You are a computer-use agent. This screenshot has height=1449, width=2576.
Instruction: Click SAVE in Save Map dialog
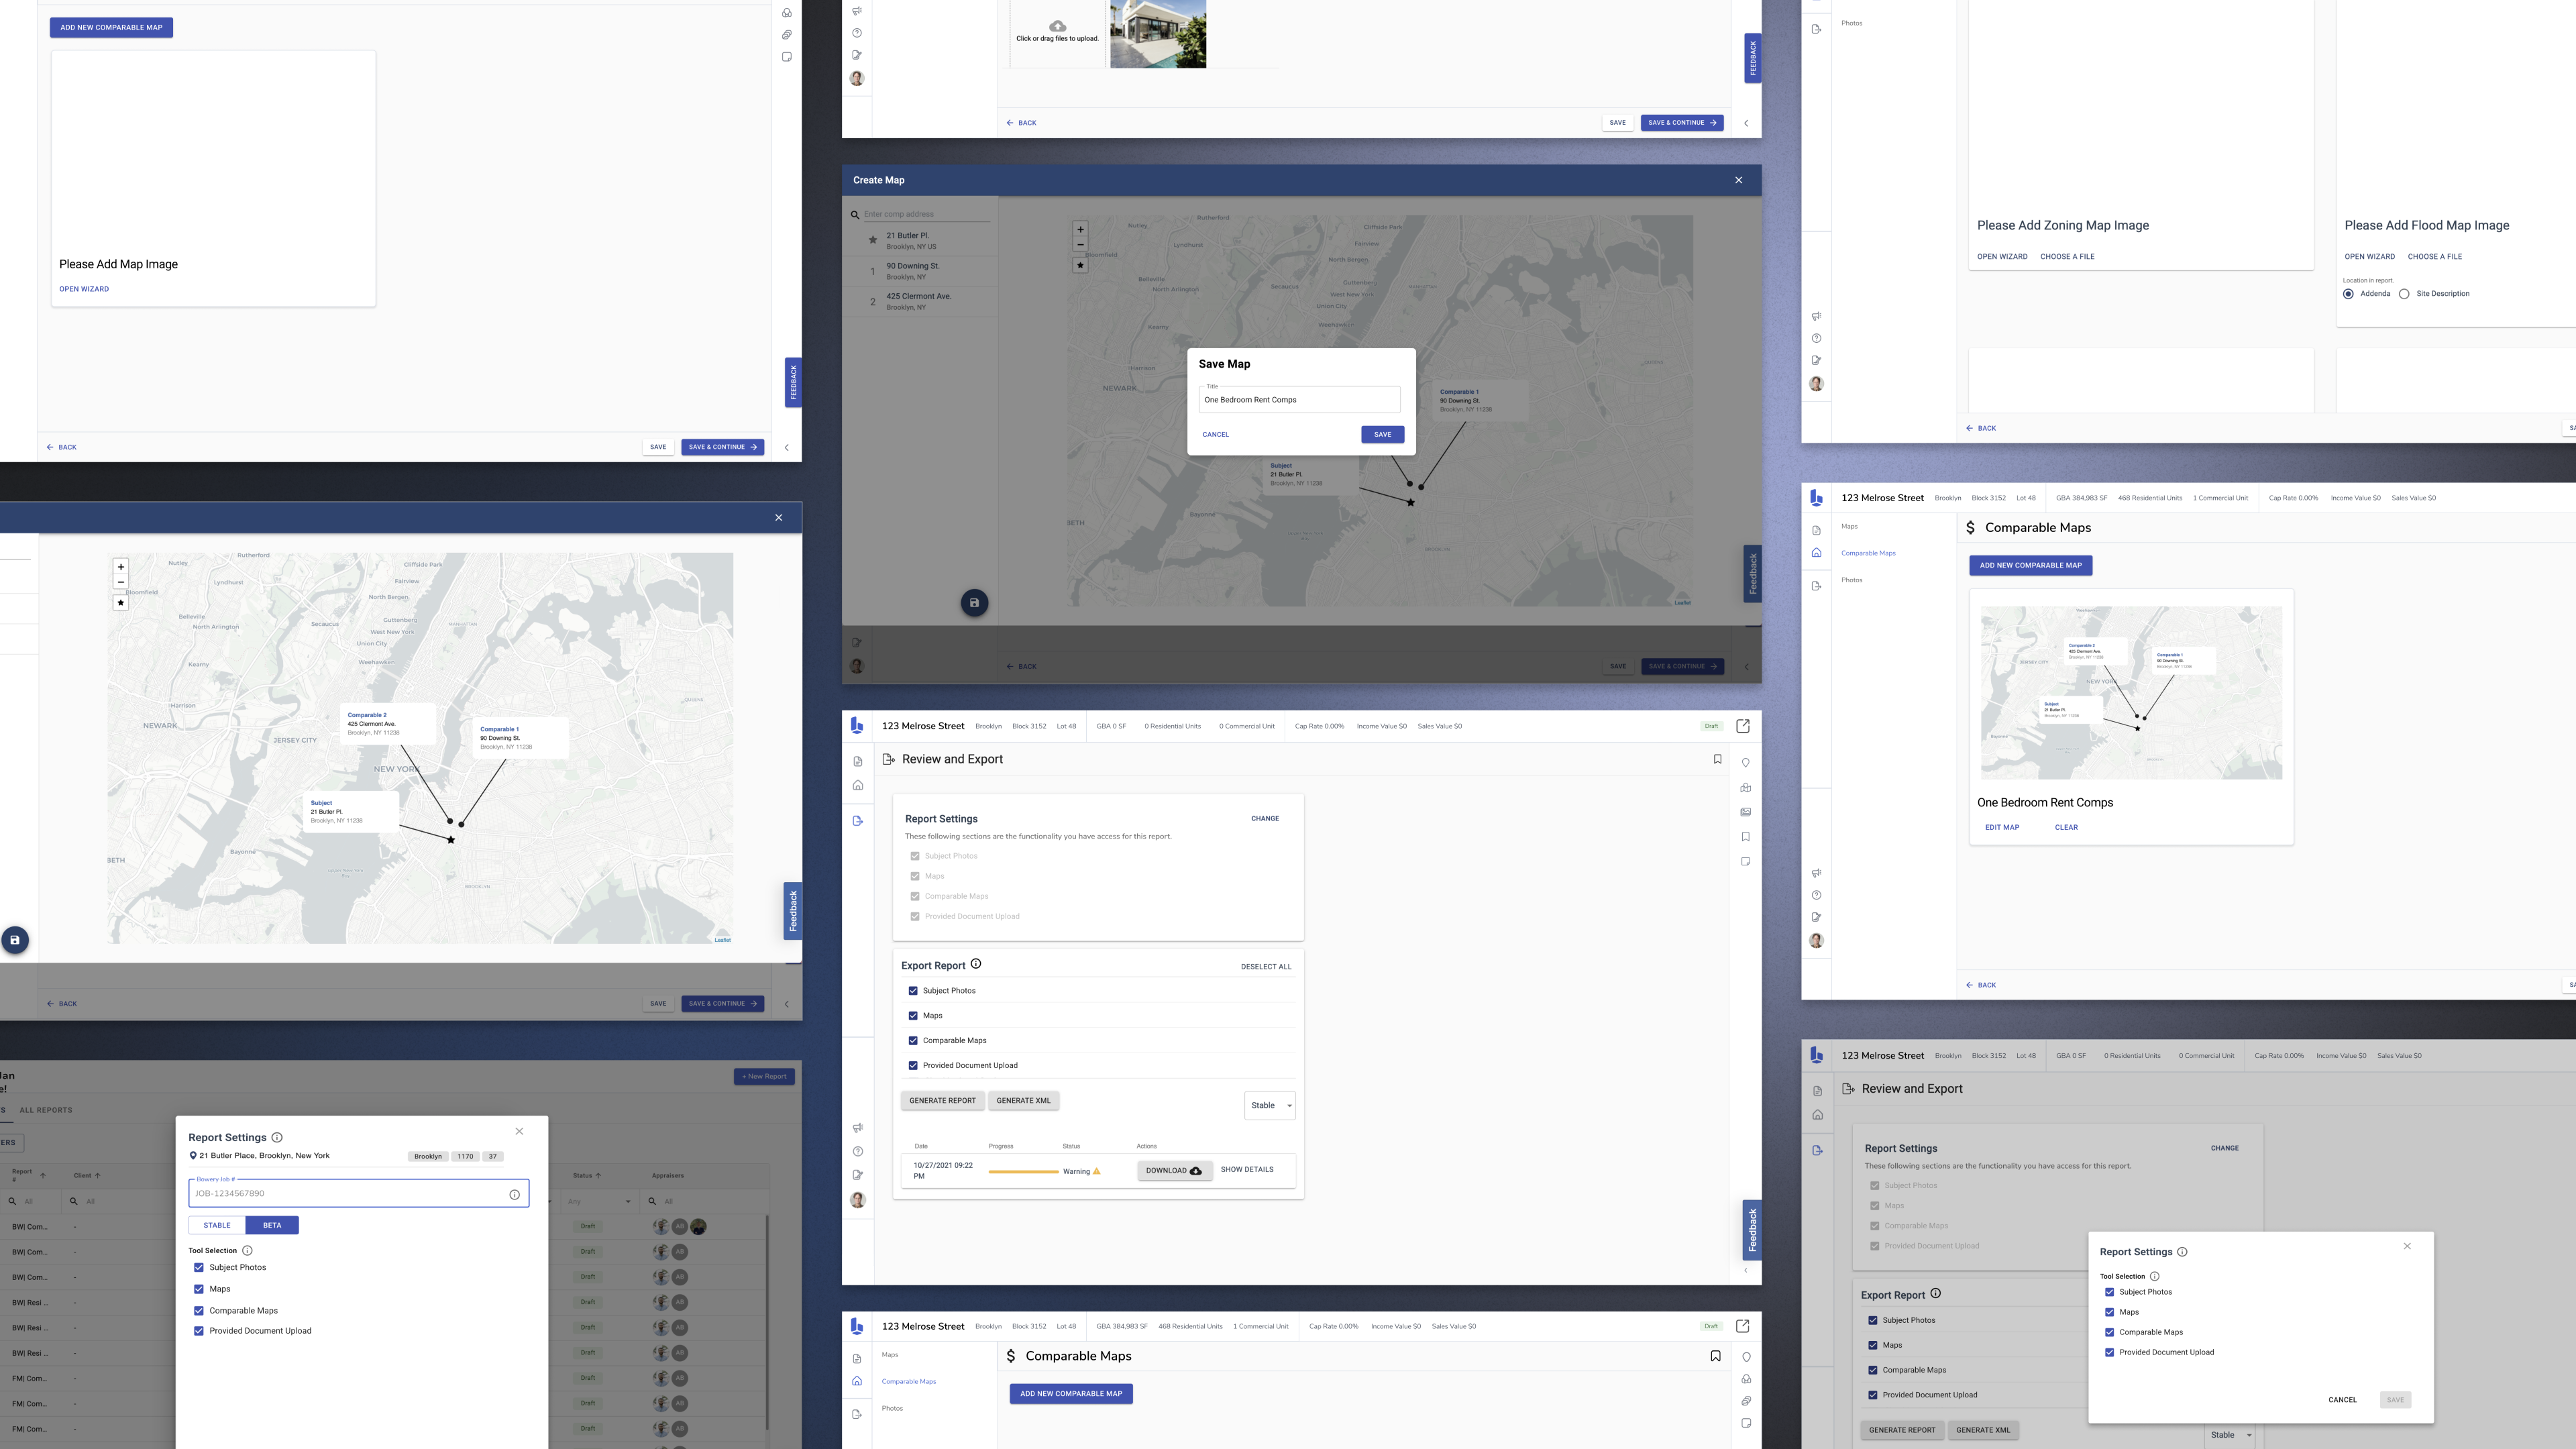(x=1382, y=434)
